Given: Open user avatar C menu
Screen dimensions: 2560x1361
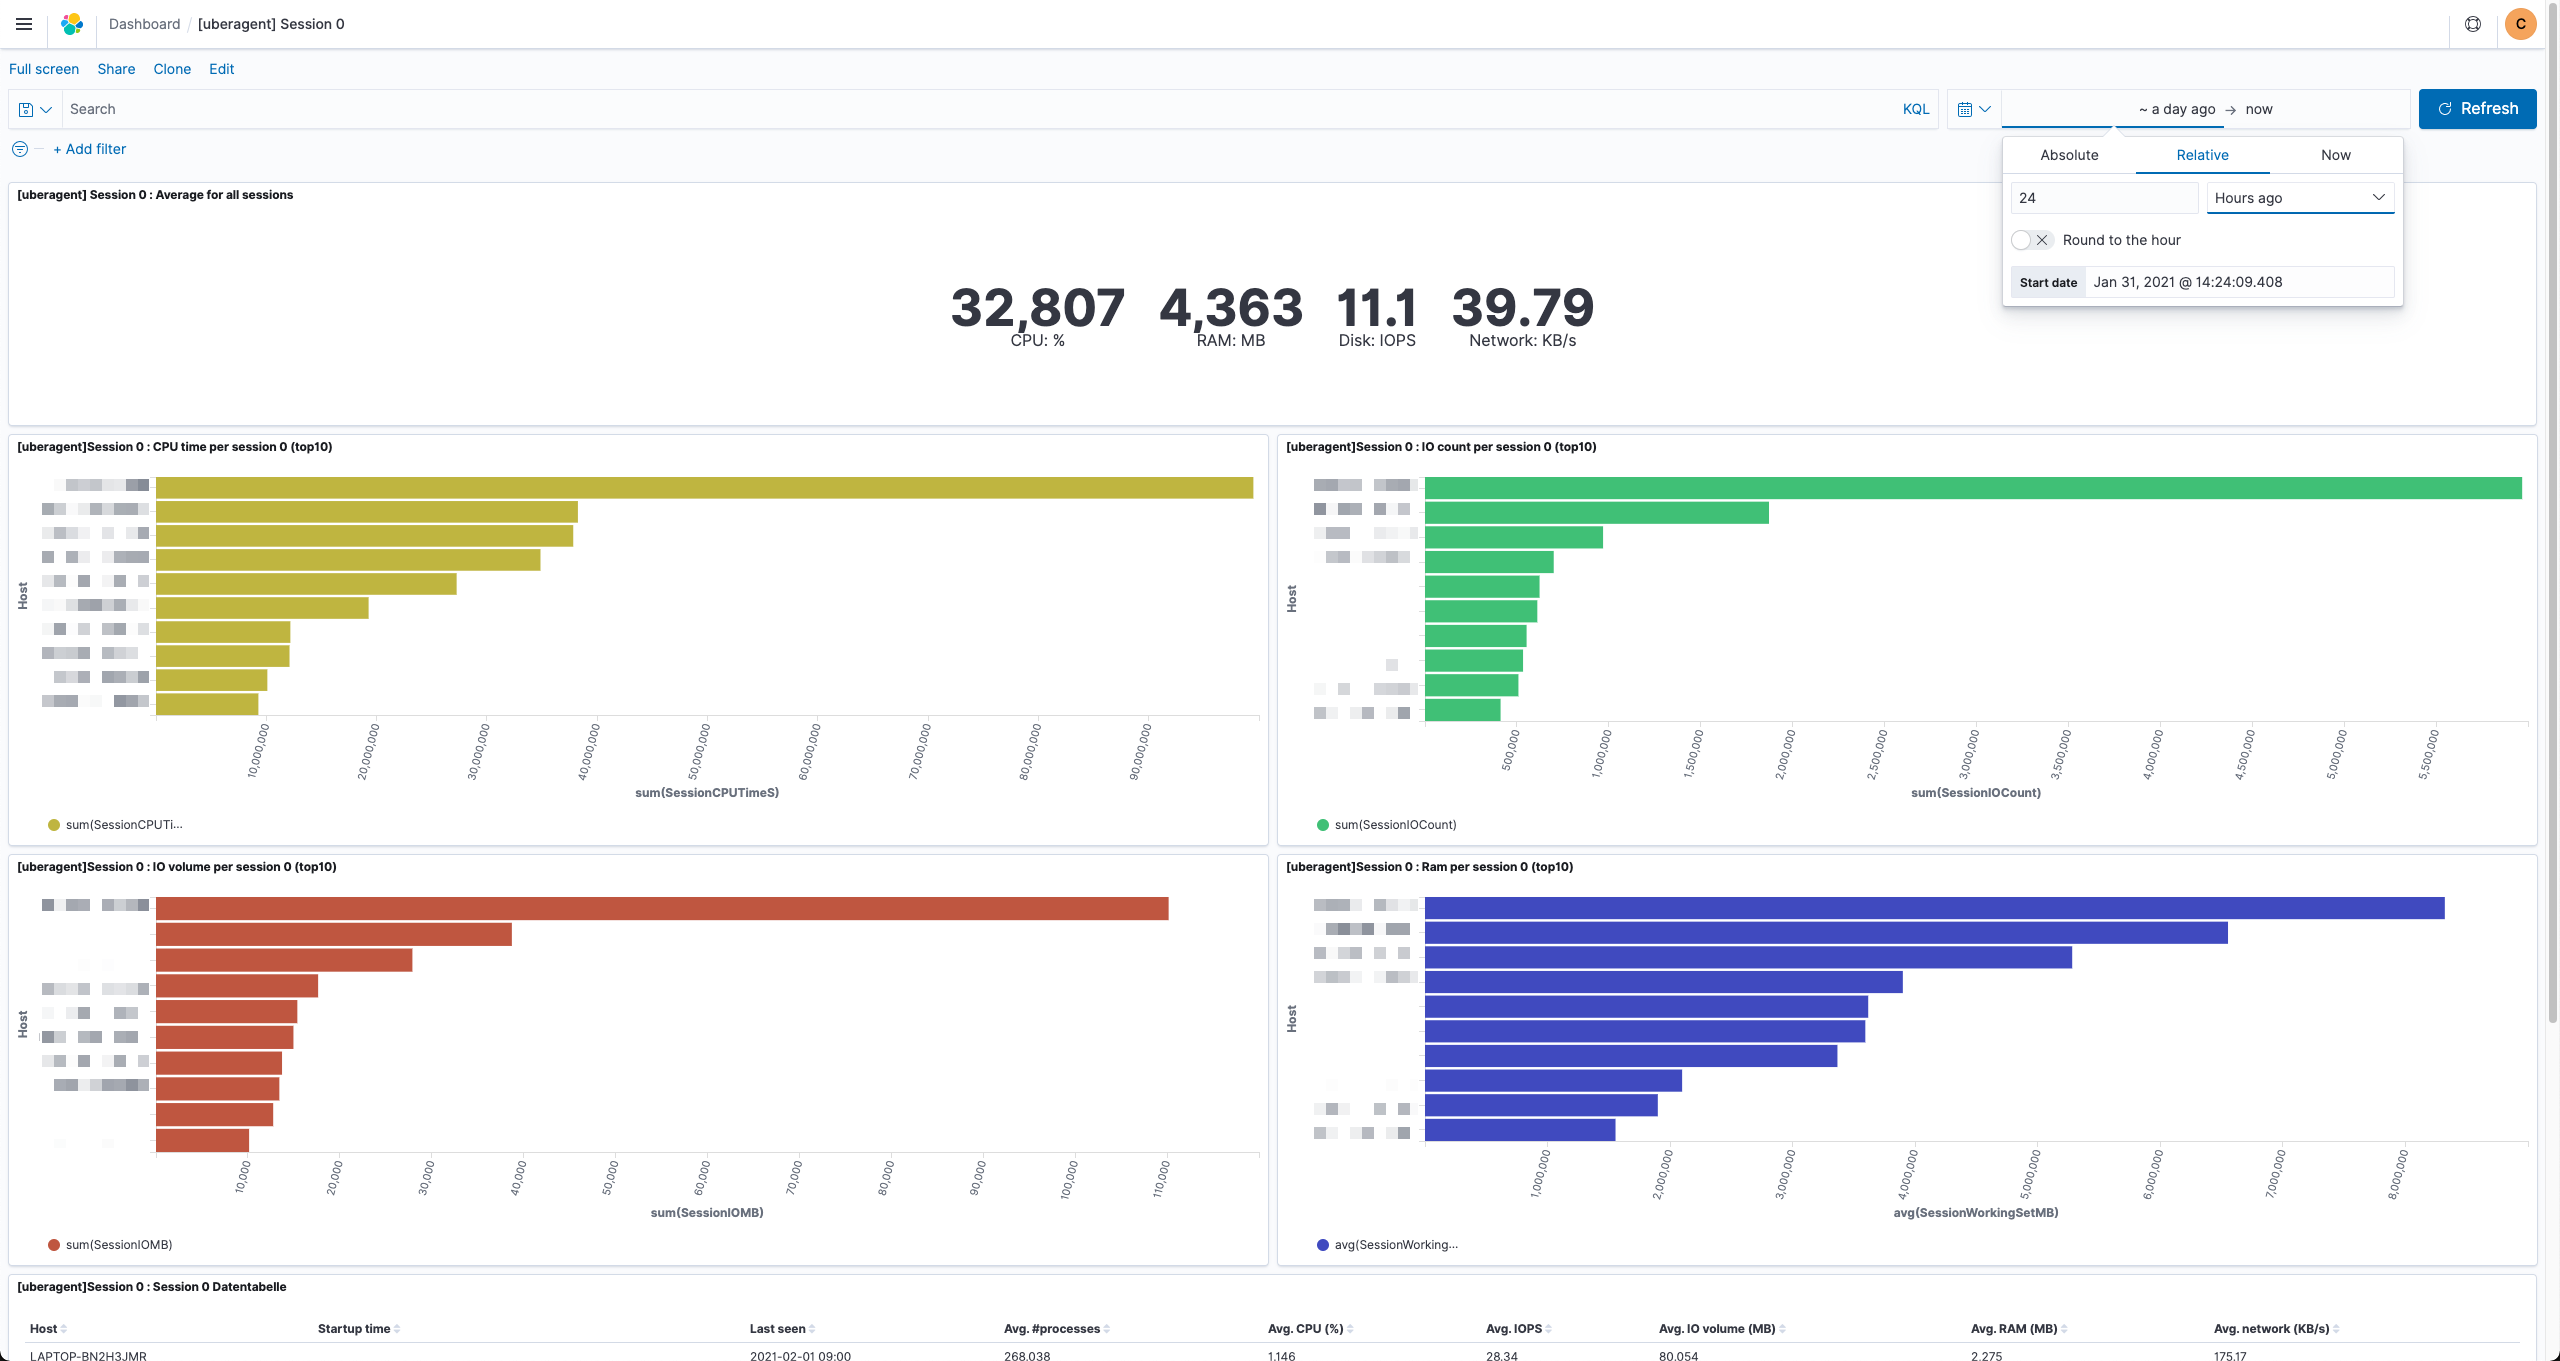Looking at the screenshot, I should (x=2520, y=24).
